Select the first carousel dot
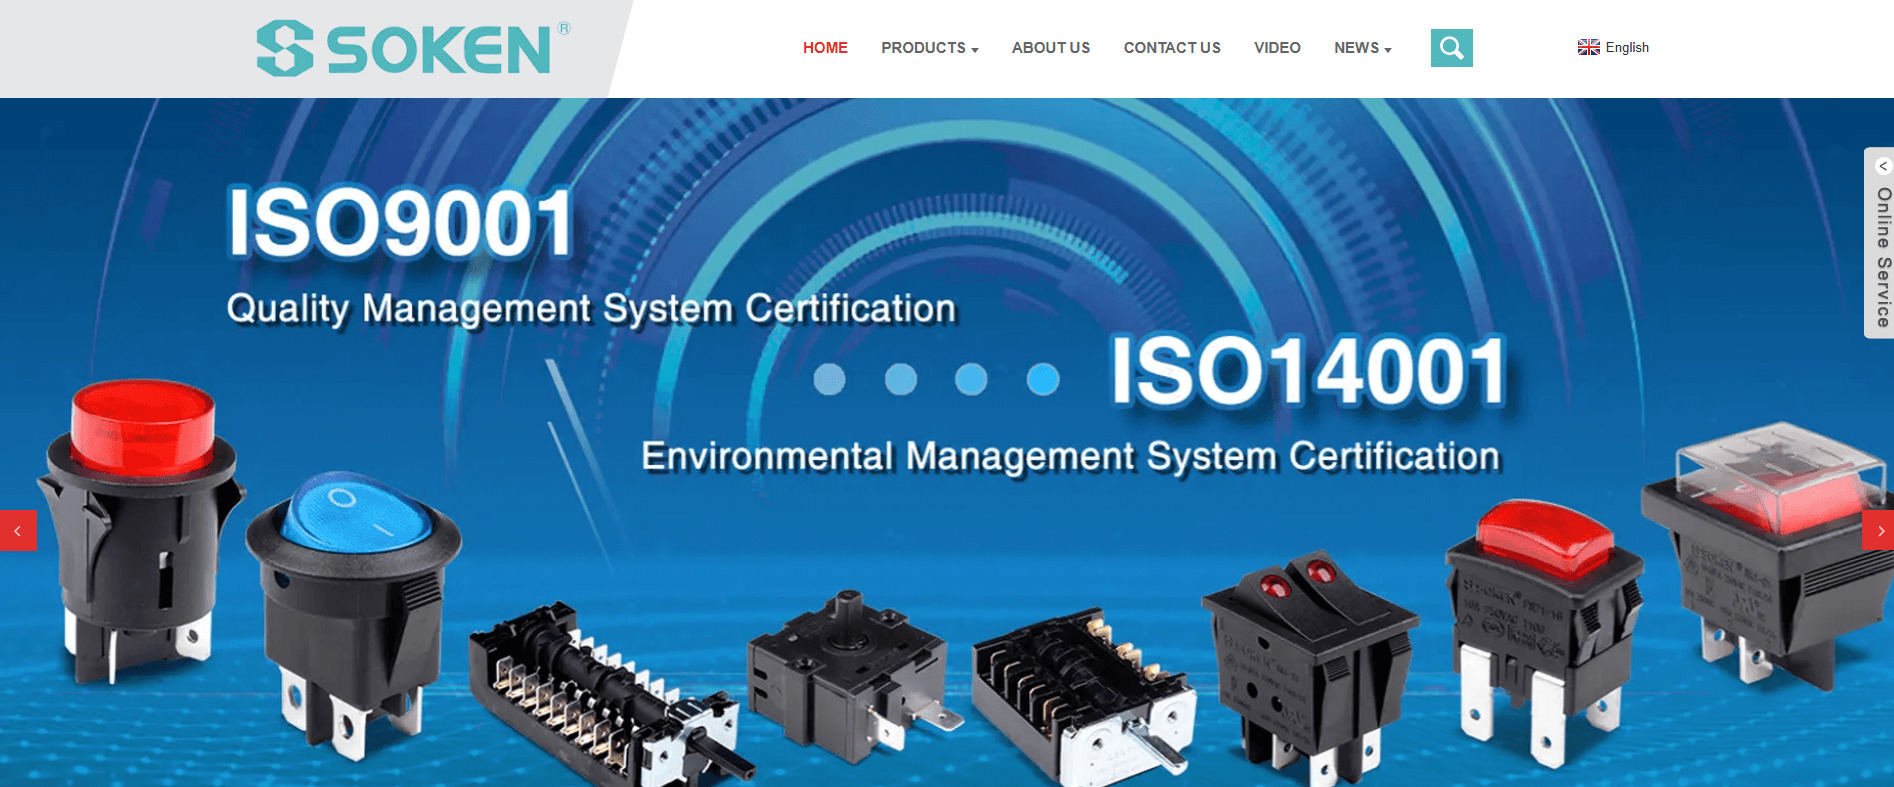This screenshot has width=1894, height=787. pos(829,379)
